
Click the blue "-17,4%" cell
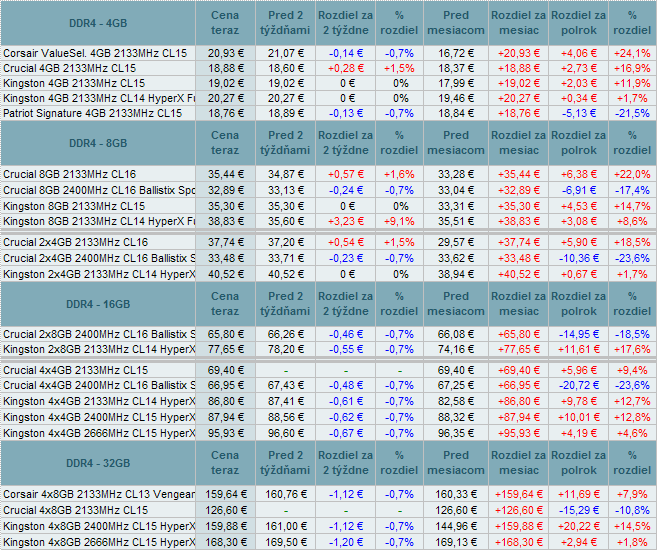(632, 190)
